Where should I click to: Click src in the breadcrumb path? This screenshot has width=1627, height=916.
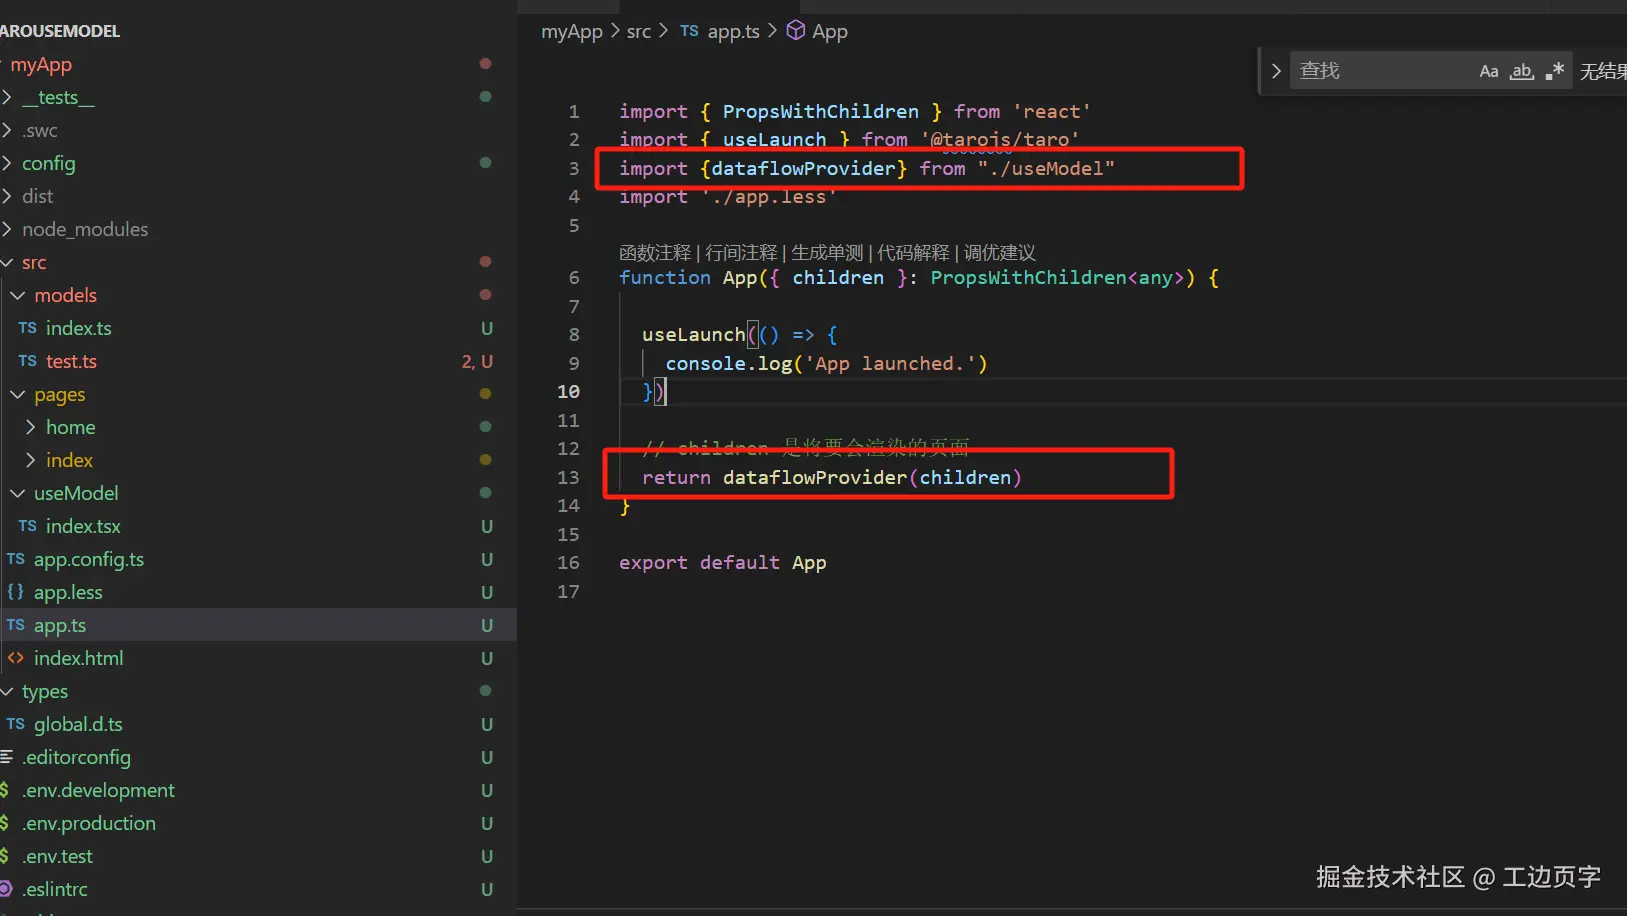point(639,31)
